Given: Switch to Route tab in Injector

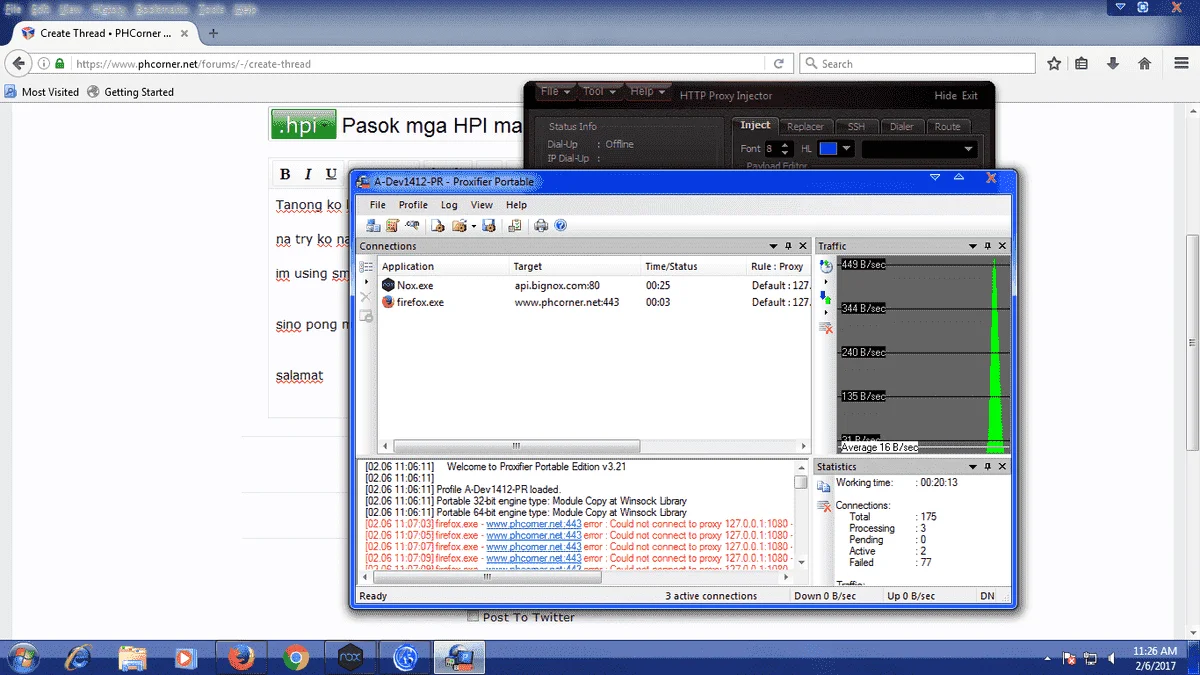Looking at the screenshot, I should (x=947, y=127).
